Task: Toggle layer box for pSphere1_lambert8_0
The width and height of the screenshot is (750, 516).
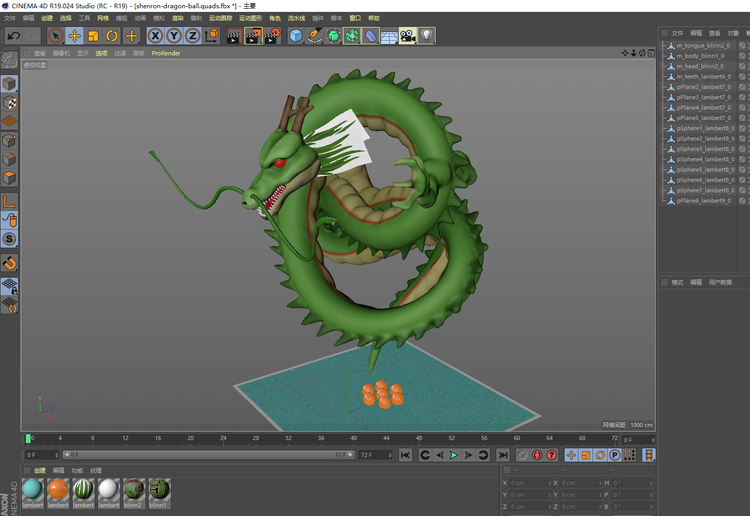Action: click(x=742, y=128)
